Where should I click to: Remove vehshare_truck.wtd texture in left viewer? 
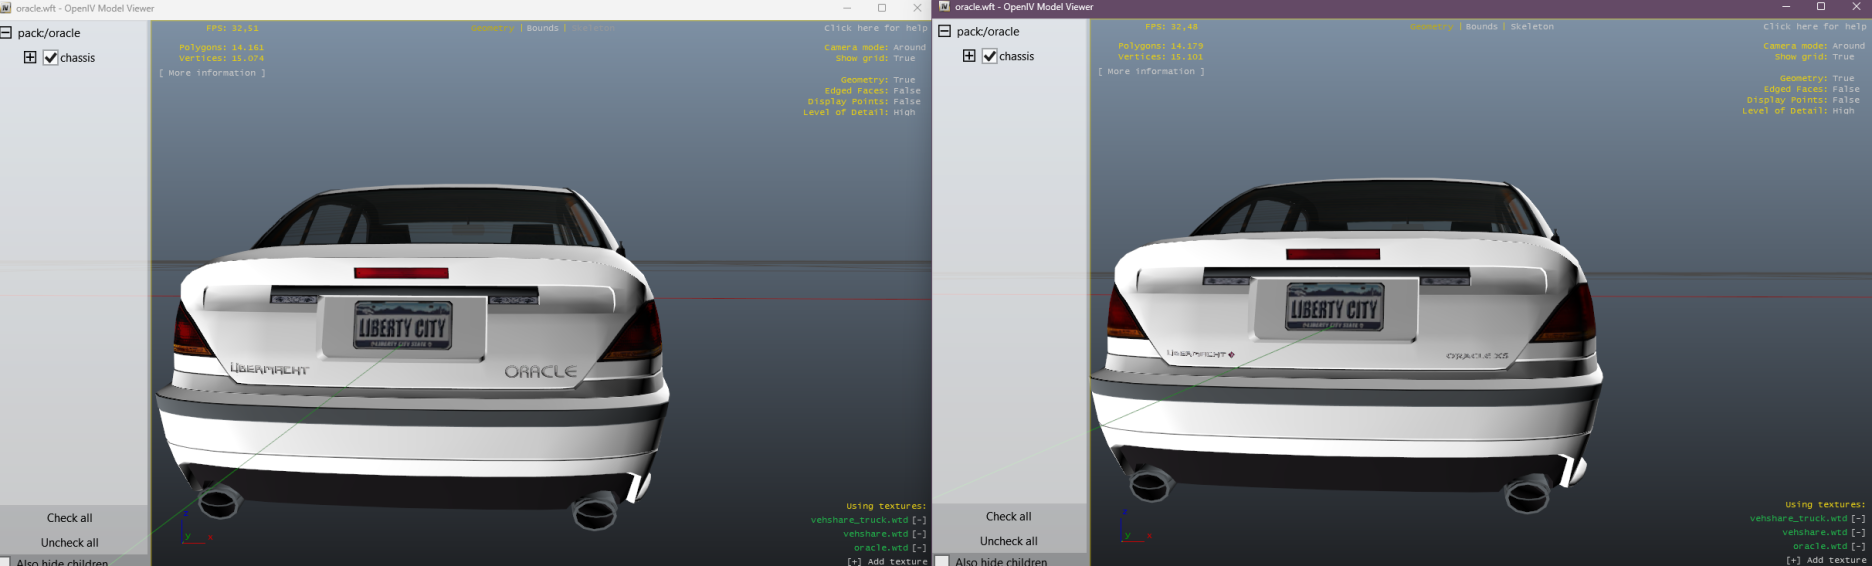pos(919,520)
